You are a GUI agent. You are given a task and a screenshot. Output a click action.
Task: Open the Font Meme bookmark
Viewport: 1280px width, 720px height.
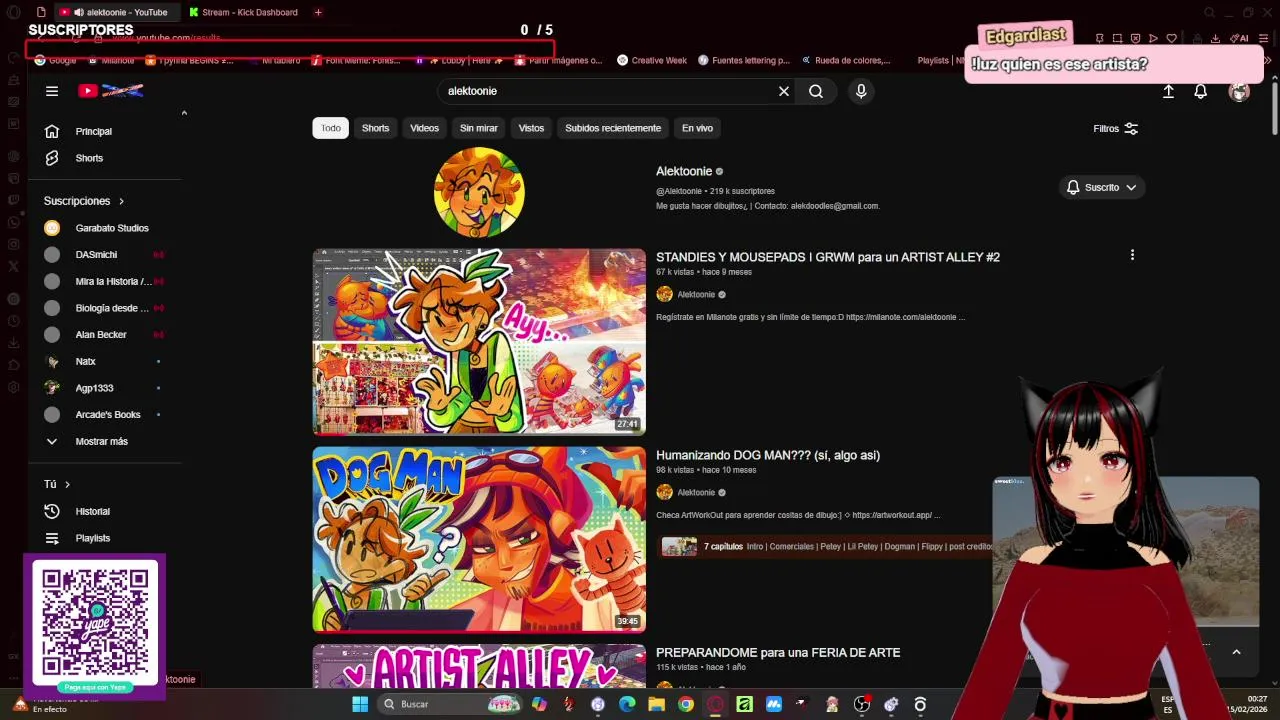[355, 60]
